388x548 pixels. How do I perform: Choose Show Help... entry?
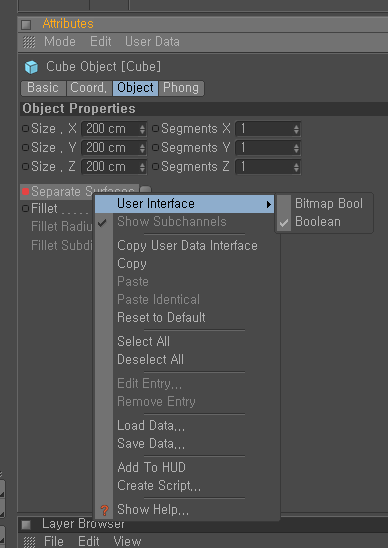tap(153, 510)
